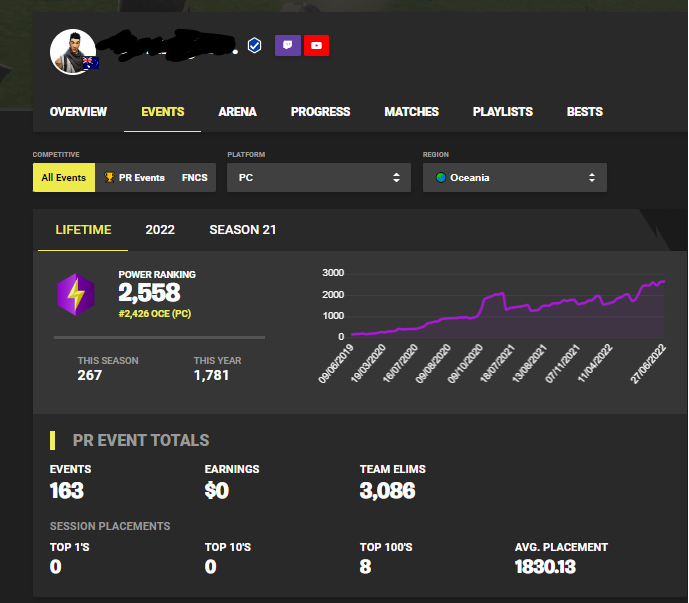Click the This Season value 267
This screenshot has width=689, height=603.
click(x=90, y=375)
